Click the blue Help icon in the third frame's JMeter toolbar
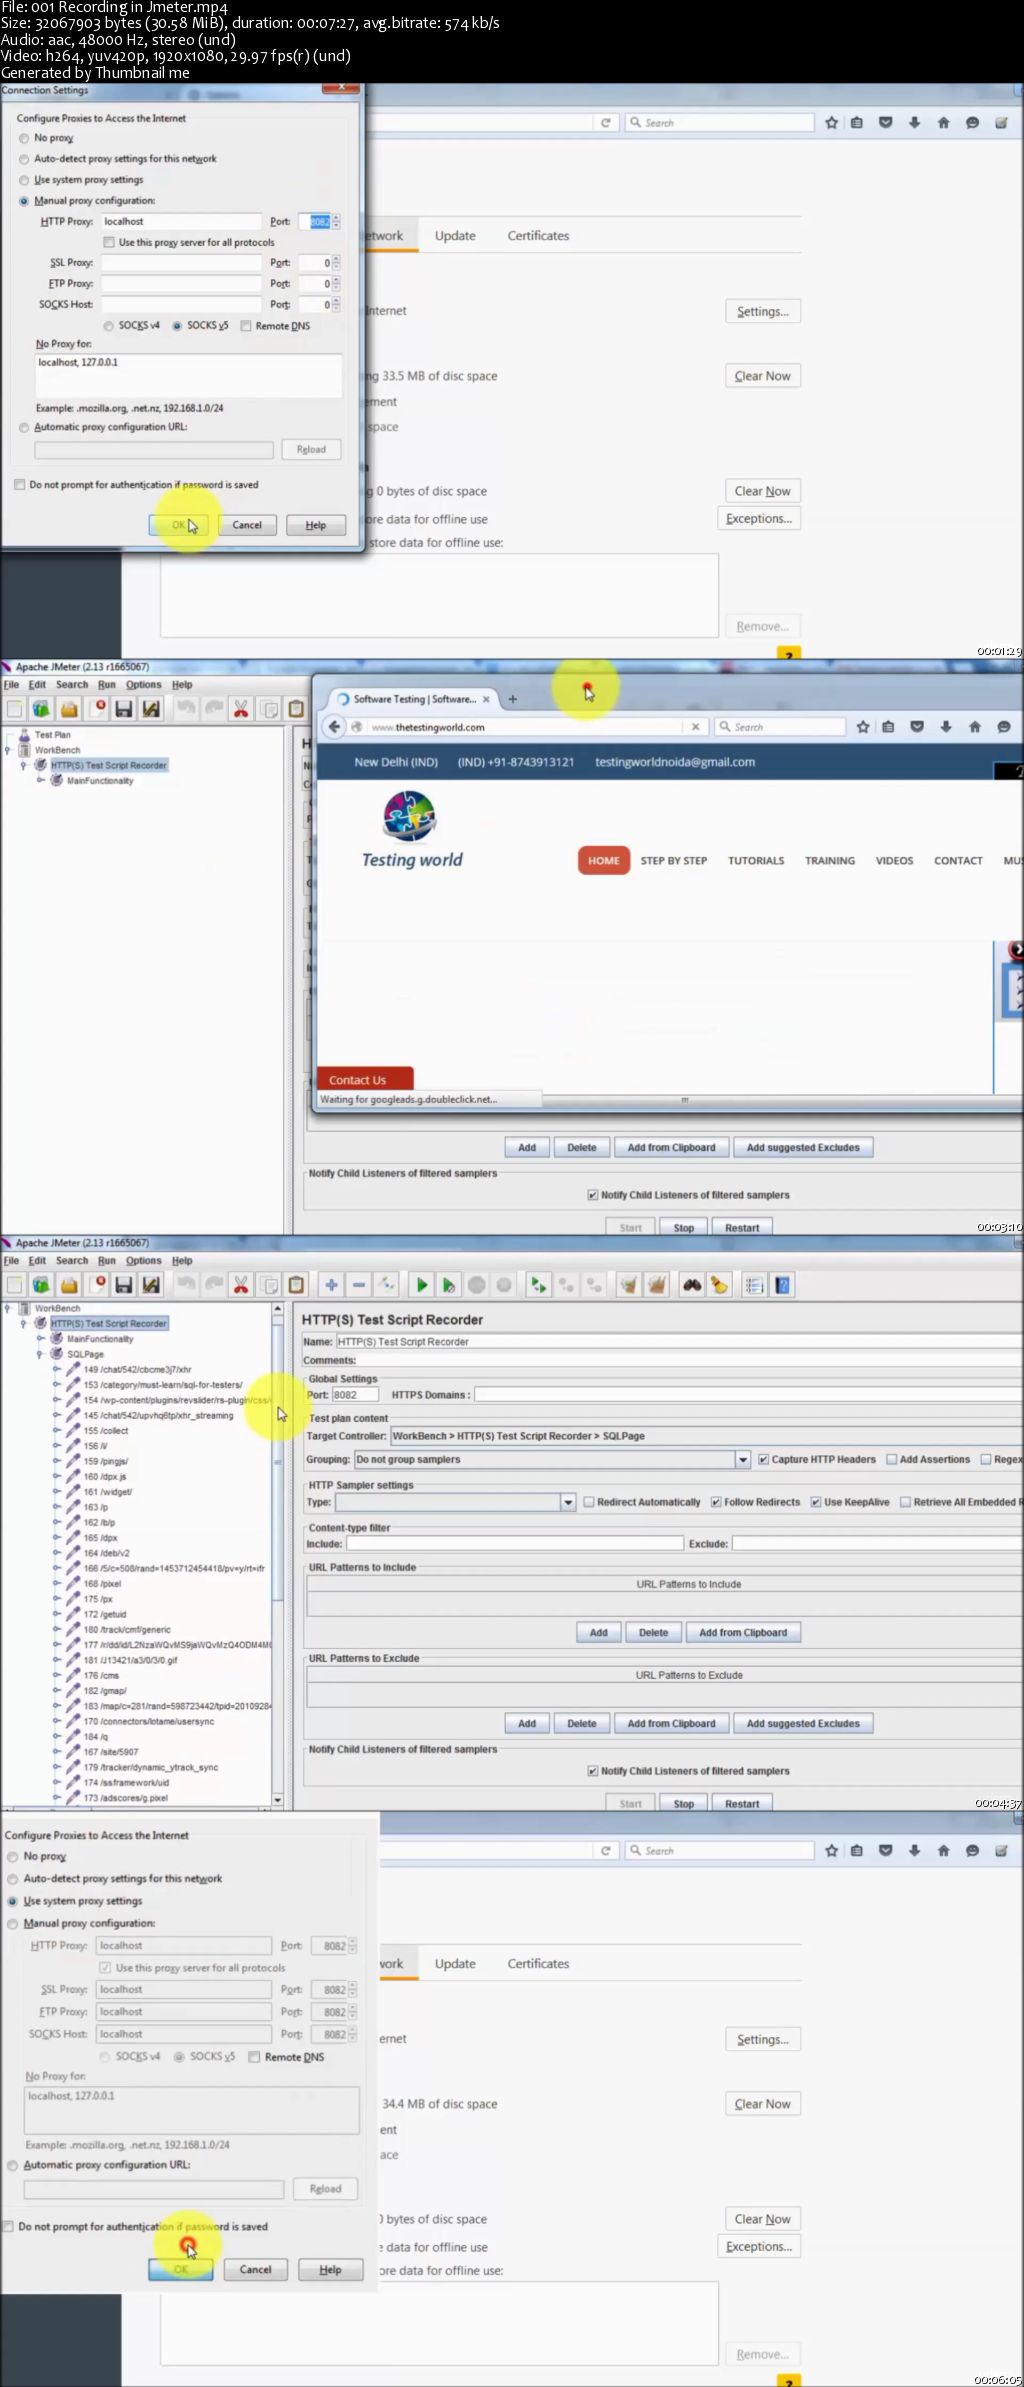Viewport: 1024px width, 2387px height. (x=783, y=1285)
